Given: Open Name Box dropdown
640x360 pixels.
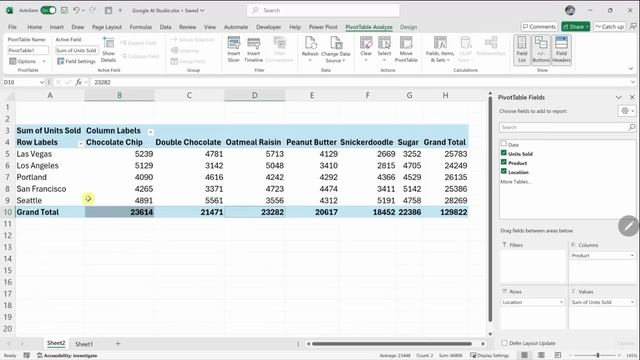Looking at the screenshot, I should (x=42, y=82).
